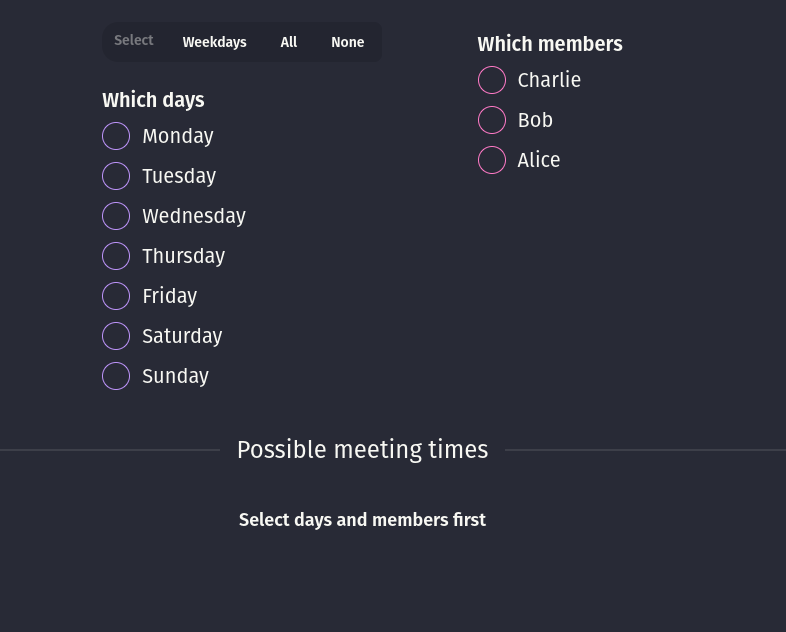Click the None preset button
The height and width of the screenshot is (632, 786).
(x=347, y=42)
